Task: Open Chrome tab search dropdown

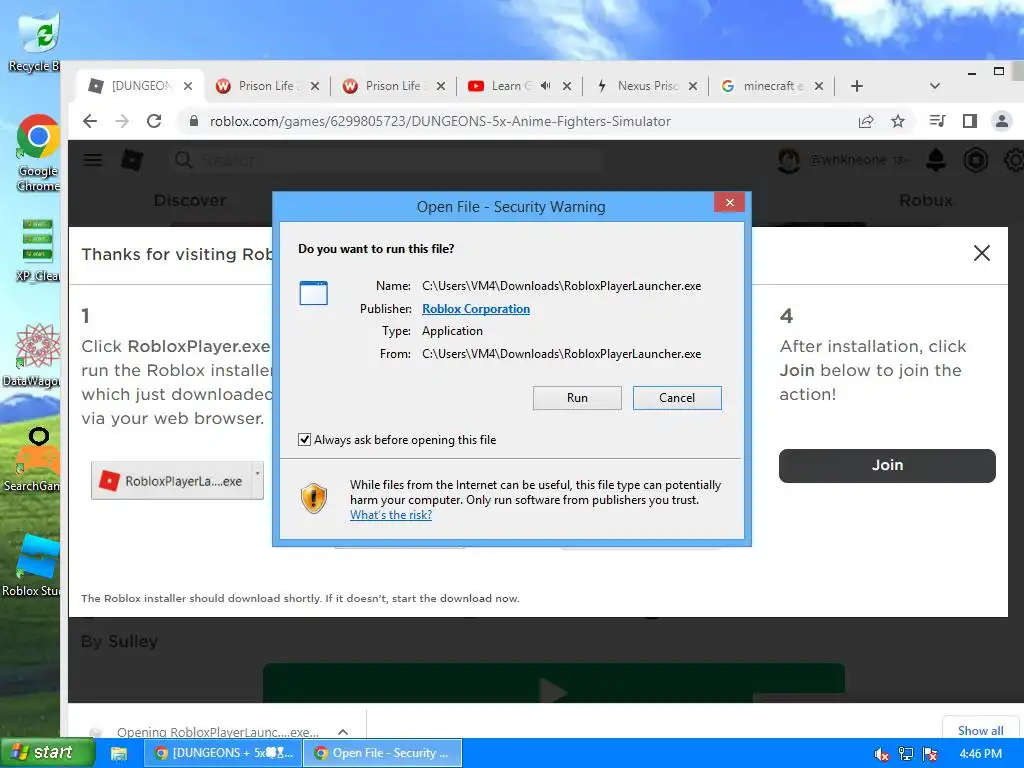Action: click(935, 86)
